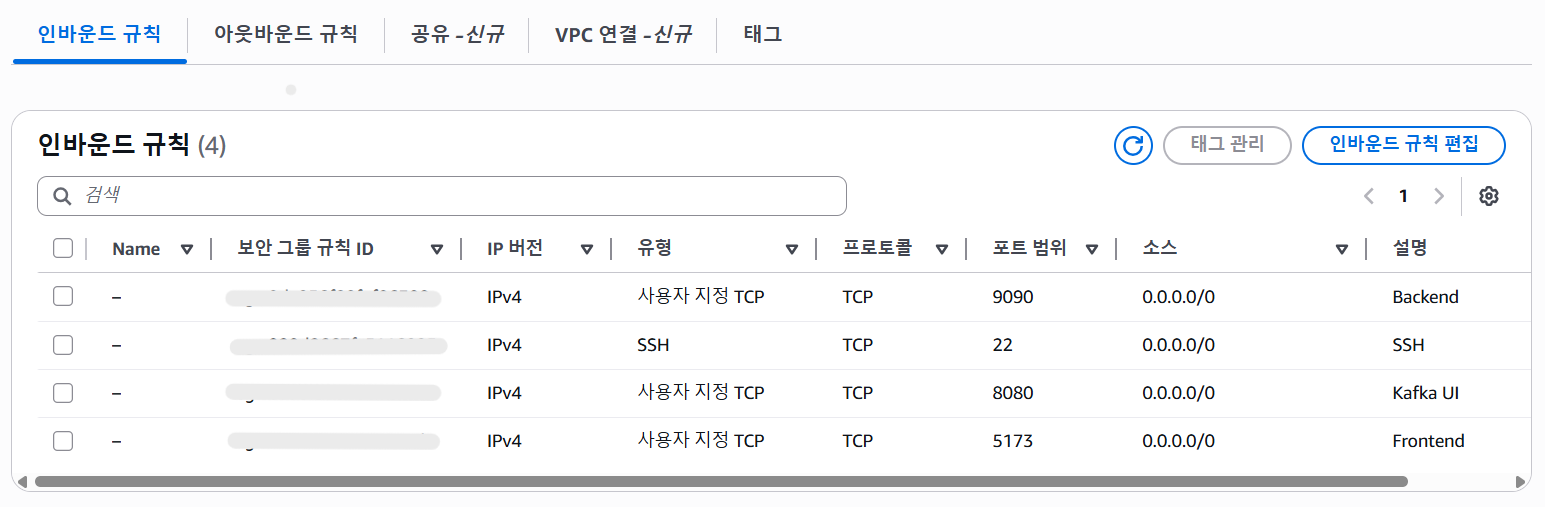Open the 태그 tab
The image size is (1545, 507).
tap(763, 34)
